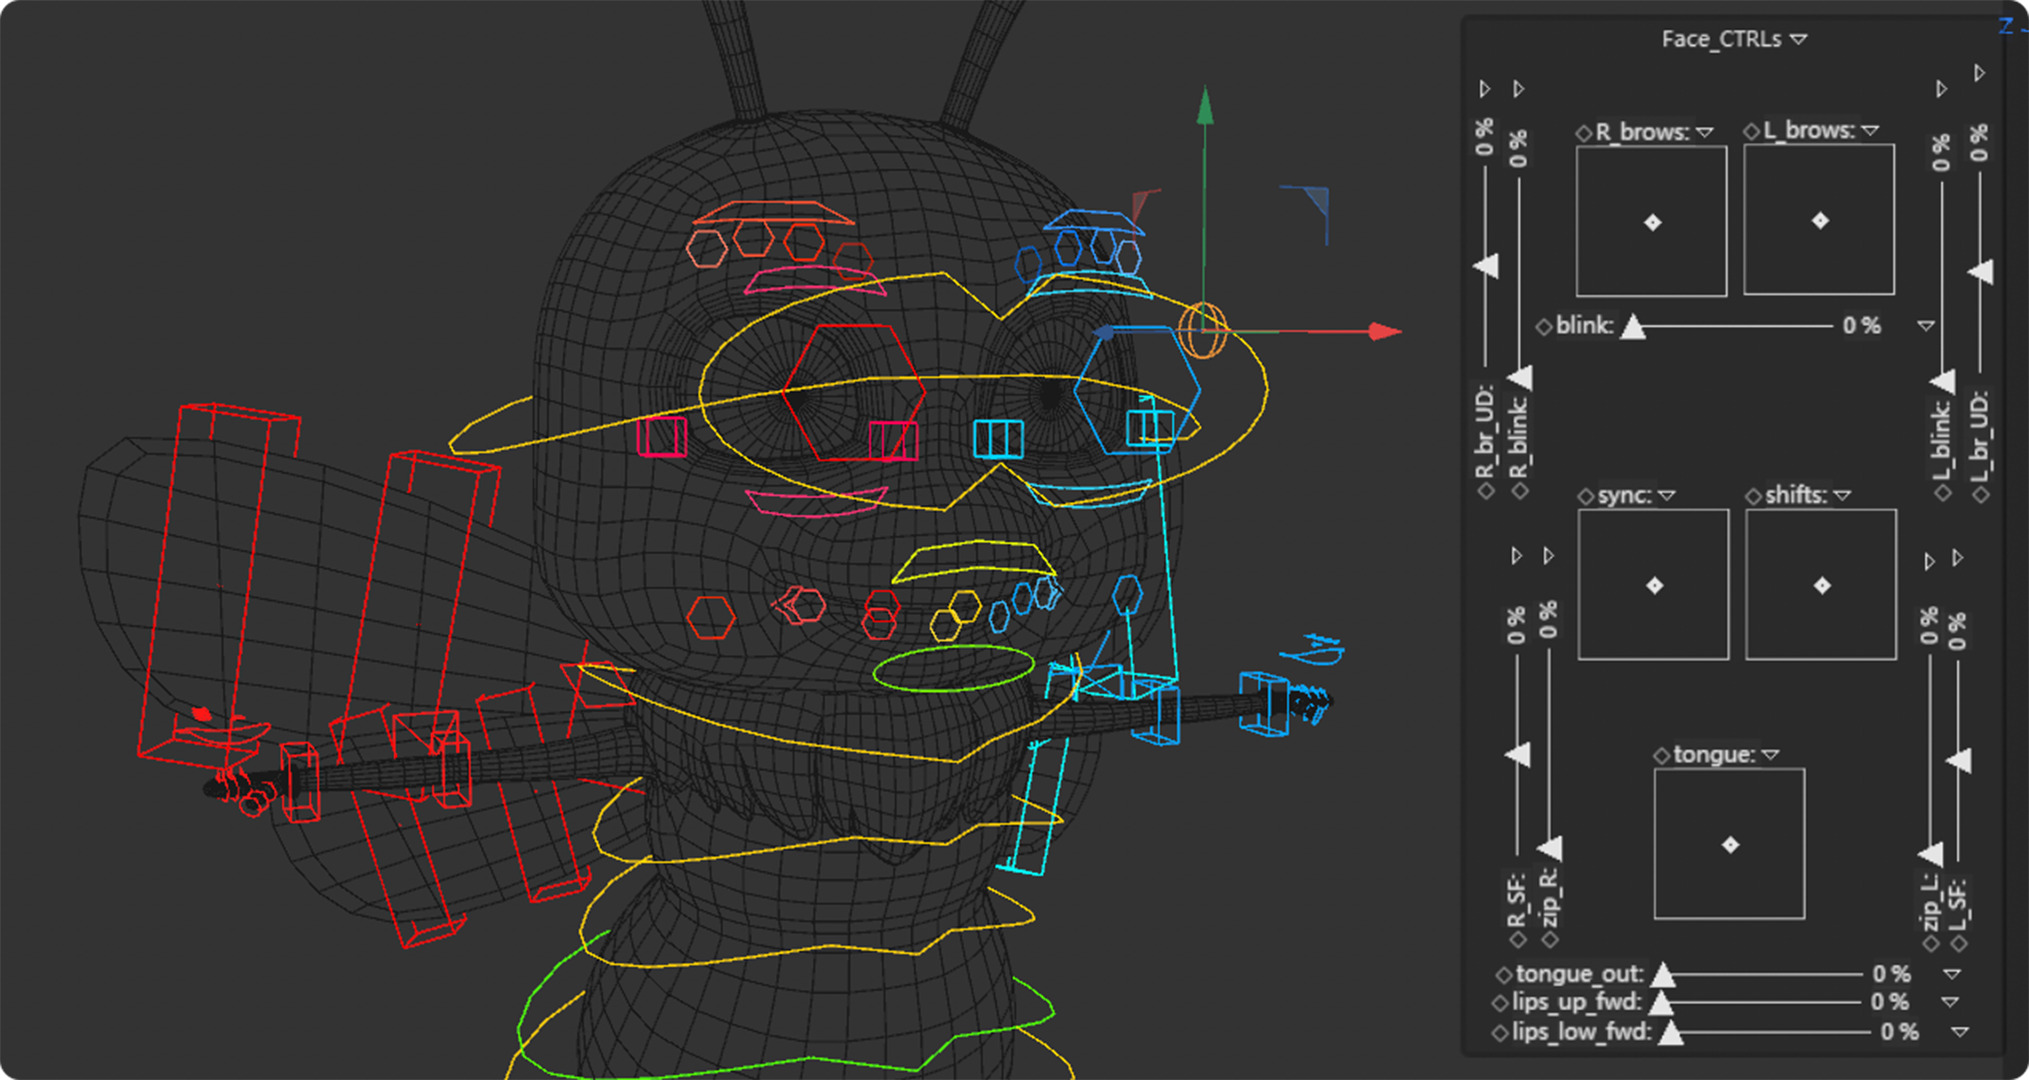Click center point of sync control box

pos(1654,586)
